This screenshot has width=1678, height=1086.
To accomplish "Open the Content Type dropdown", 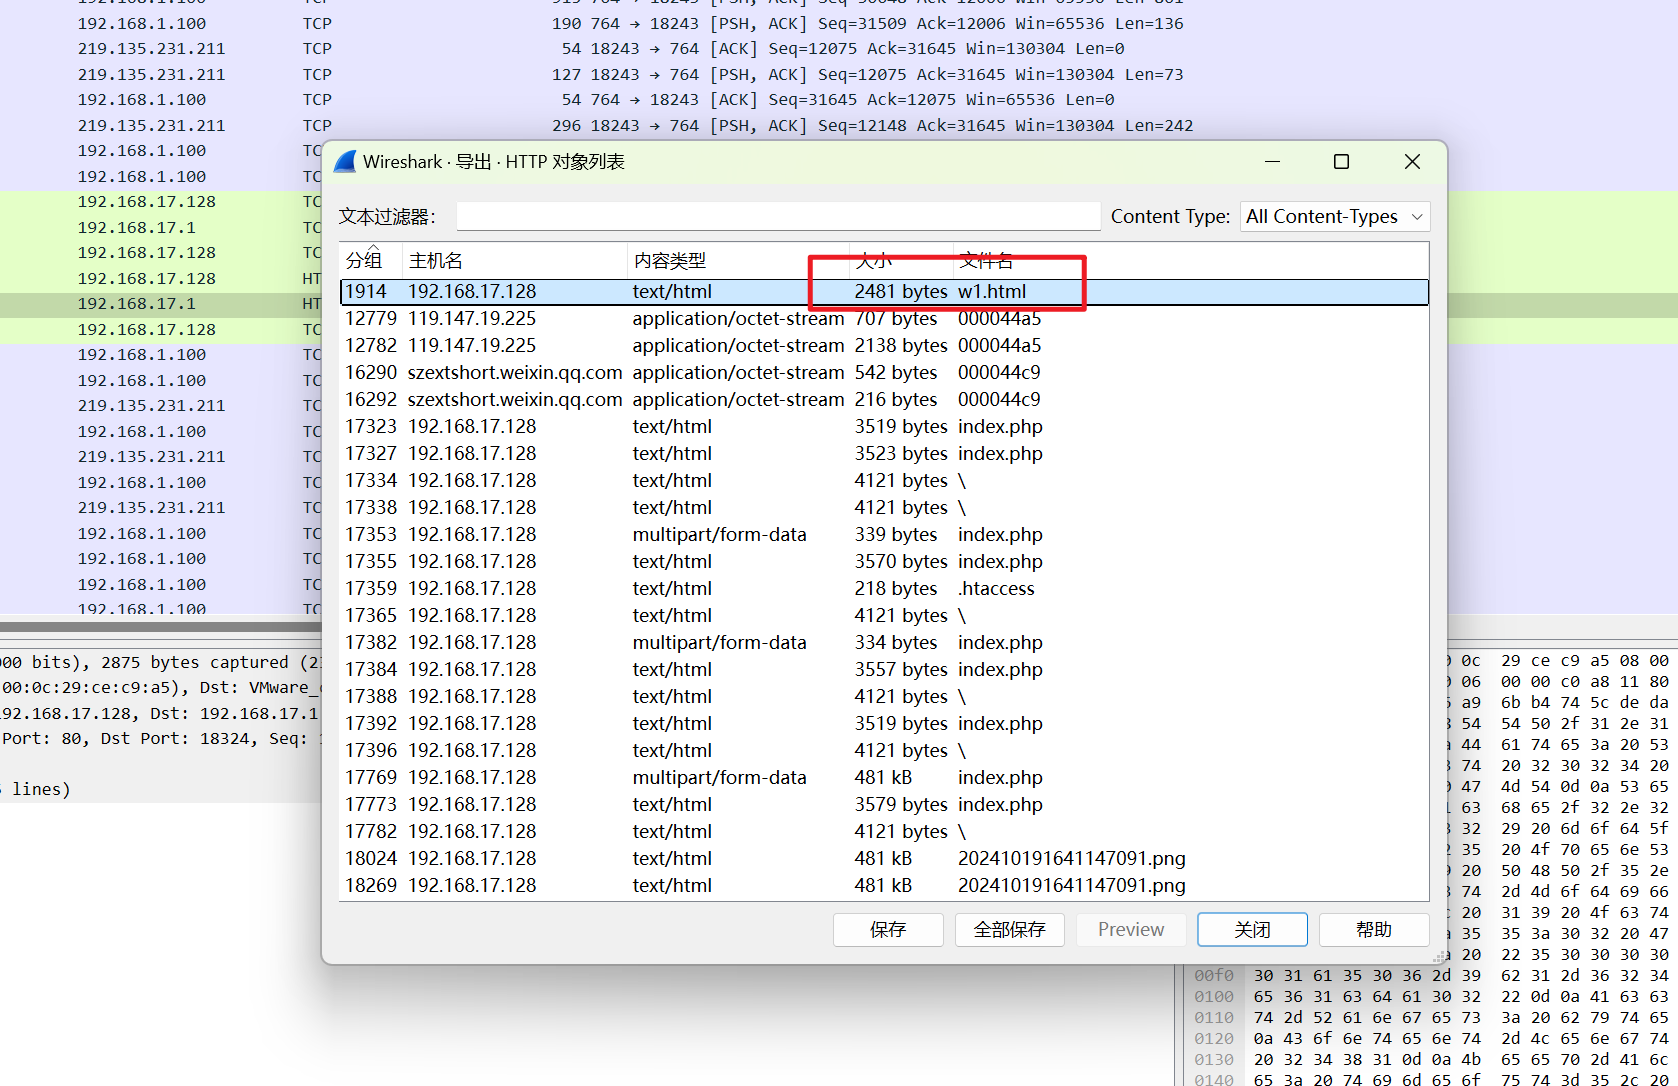I will tap(1334, 217).
